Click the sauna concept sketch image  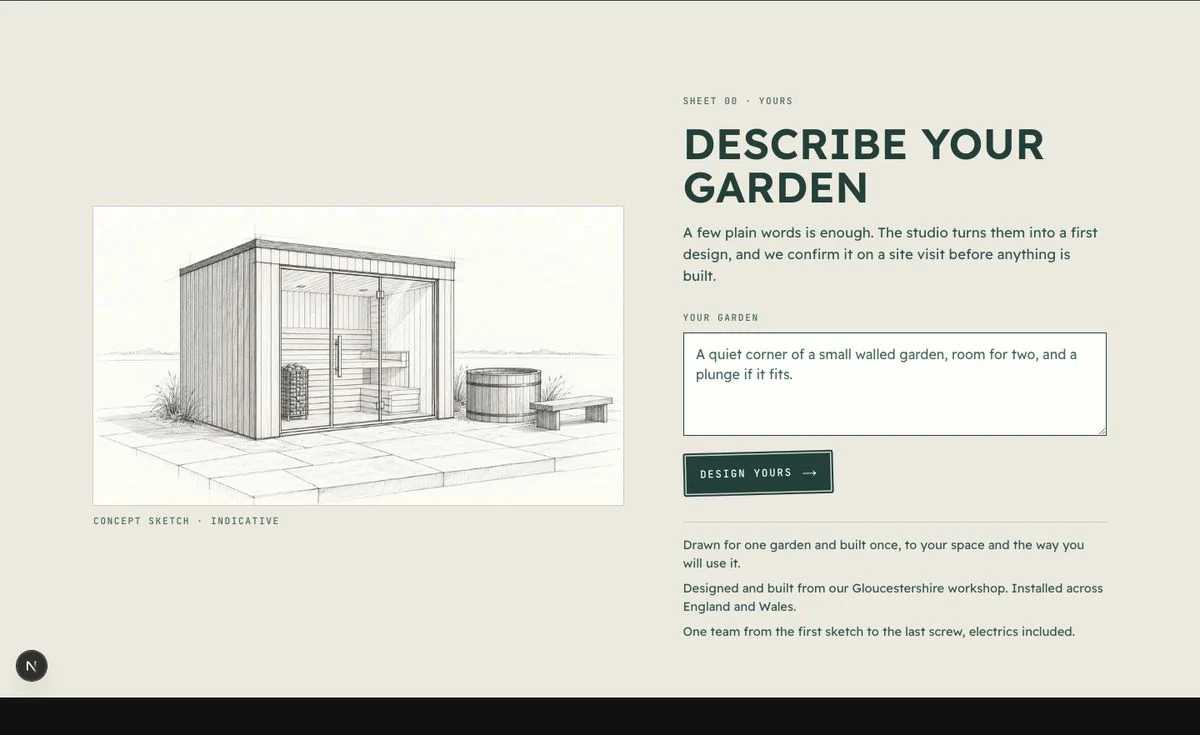click(x=358, y=356)
